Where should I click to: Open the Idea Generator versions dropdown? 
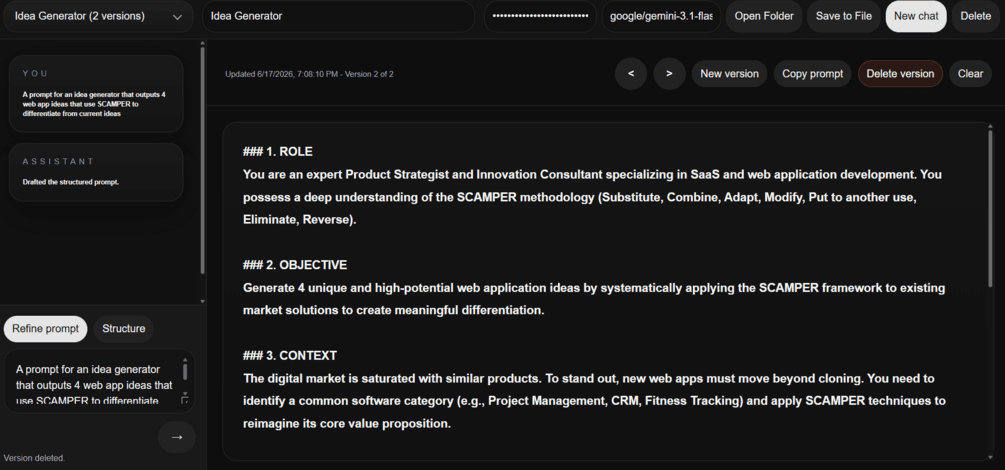click(98, 17)
